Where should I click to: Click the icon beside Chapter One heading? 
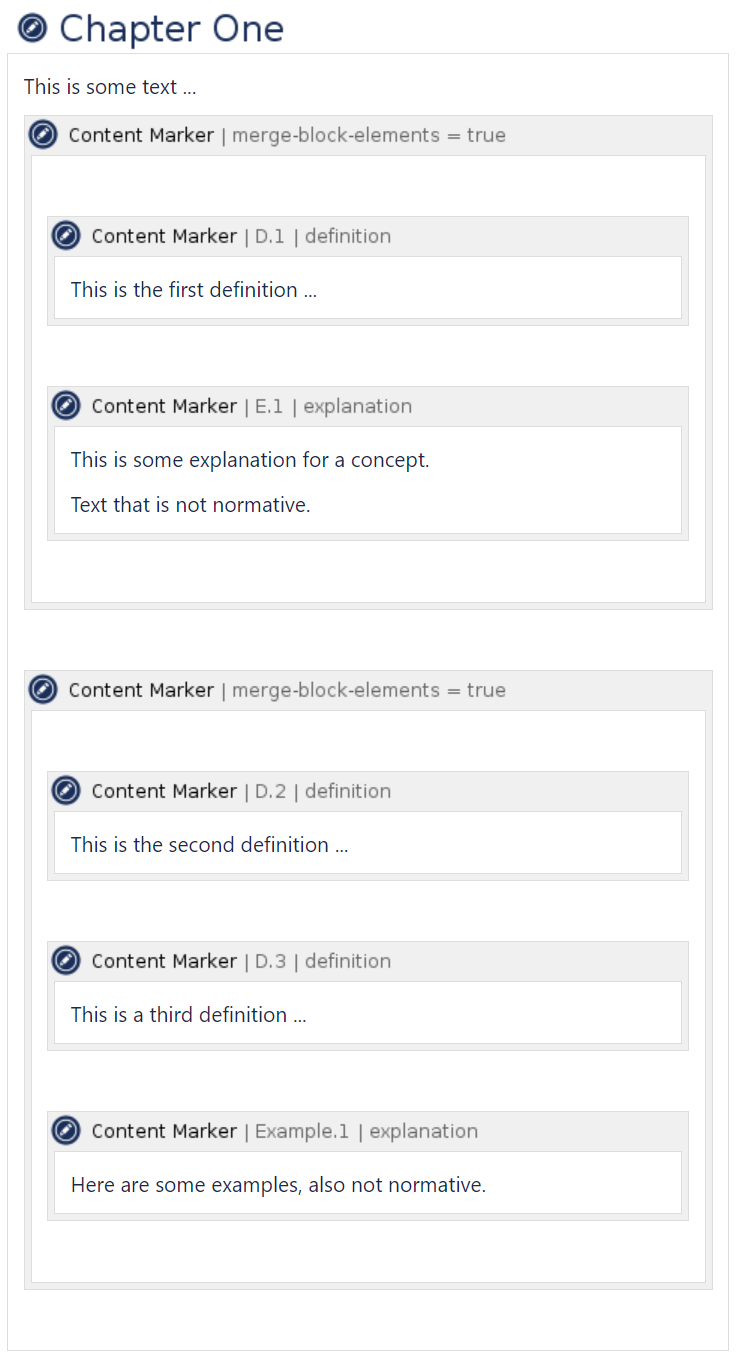click(x=33, y=28)
